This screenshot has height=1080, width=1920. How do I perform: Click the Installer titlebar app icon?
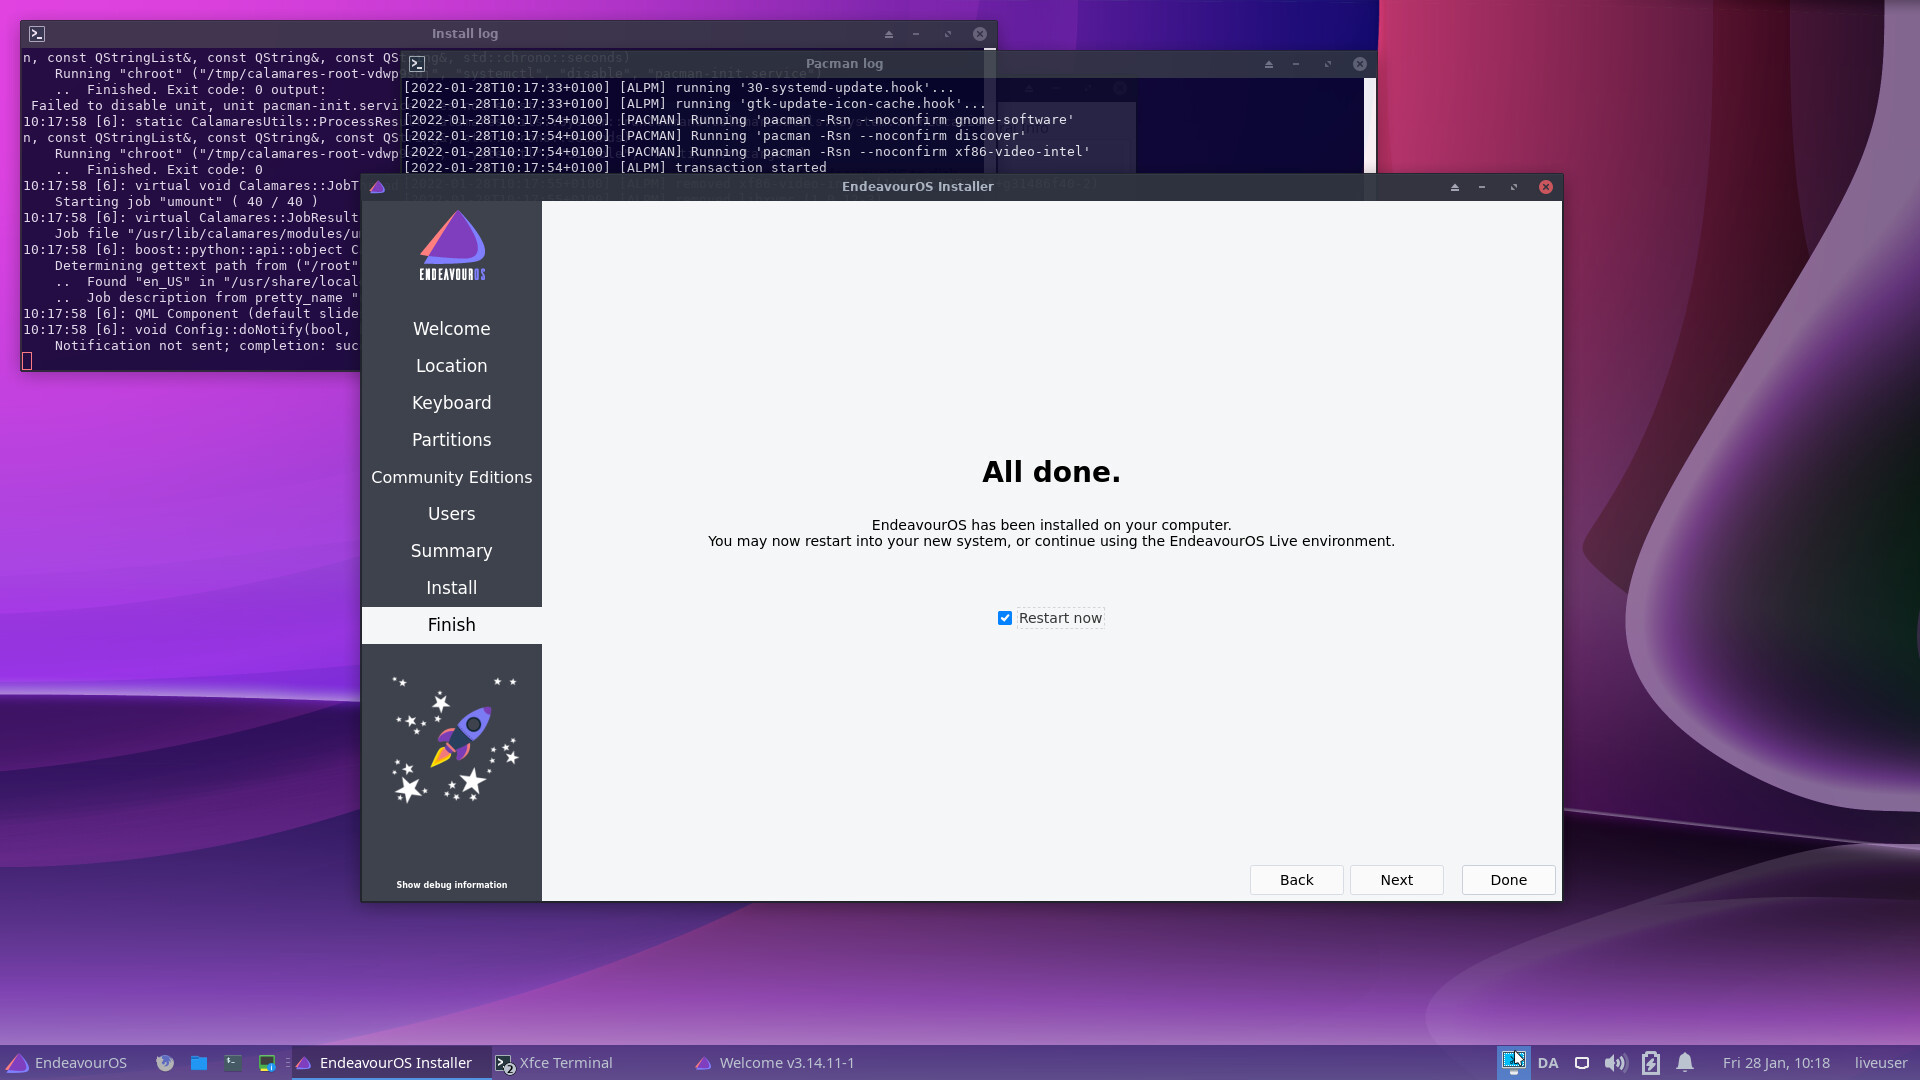pos(377,187)
